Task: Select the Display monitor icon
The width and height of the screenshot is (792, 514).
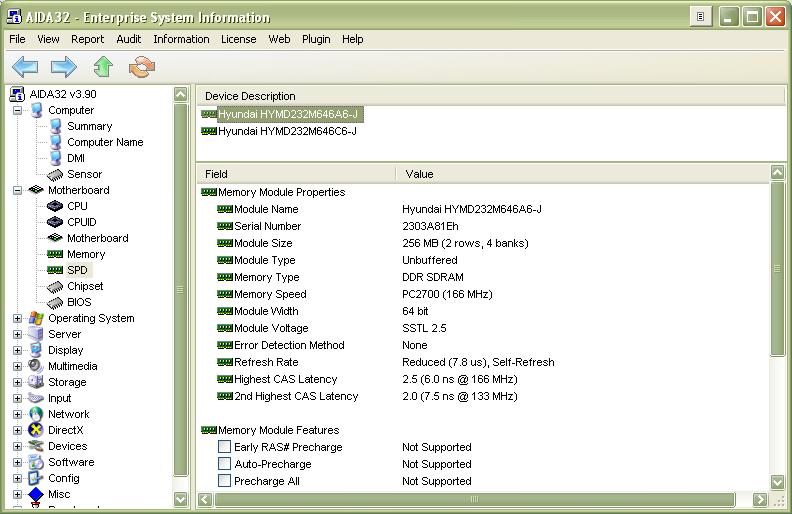Action: coord(36,350)
